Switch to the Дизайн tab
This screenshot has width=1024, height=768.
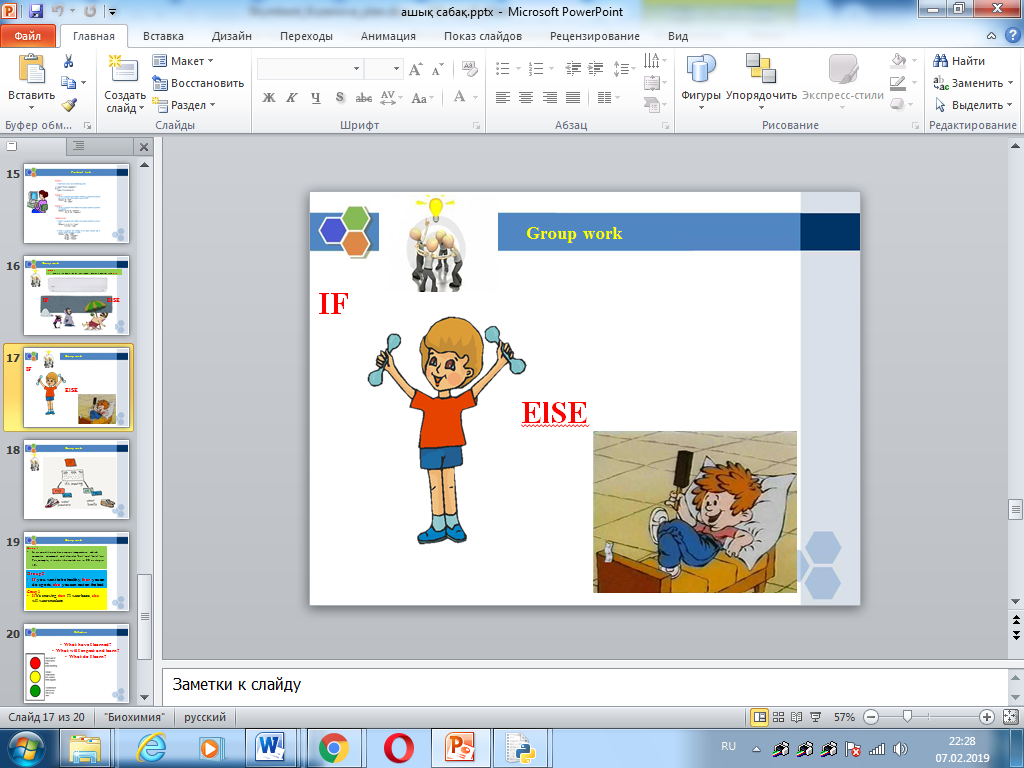[x=232, y=36]
